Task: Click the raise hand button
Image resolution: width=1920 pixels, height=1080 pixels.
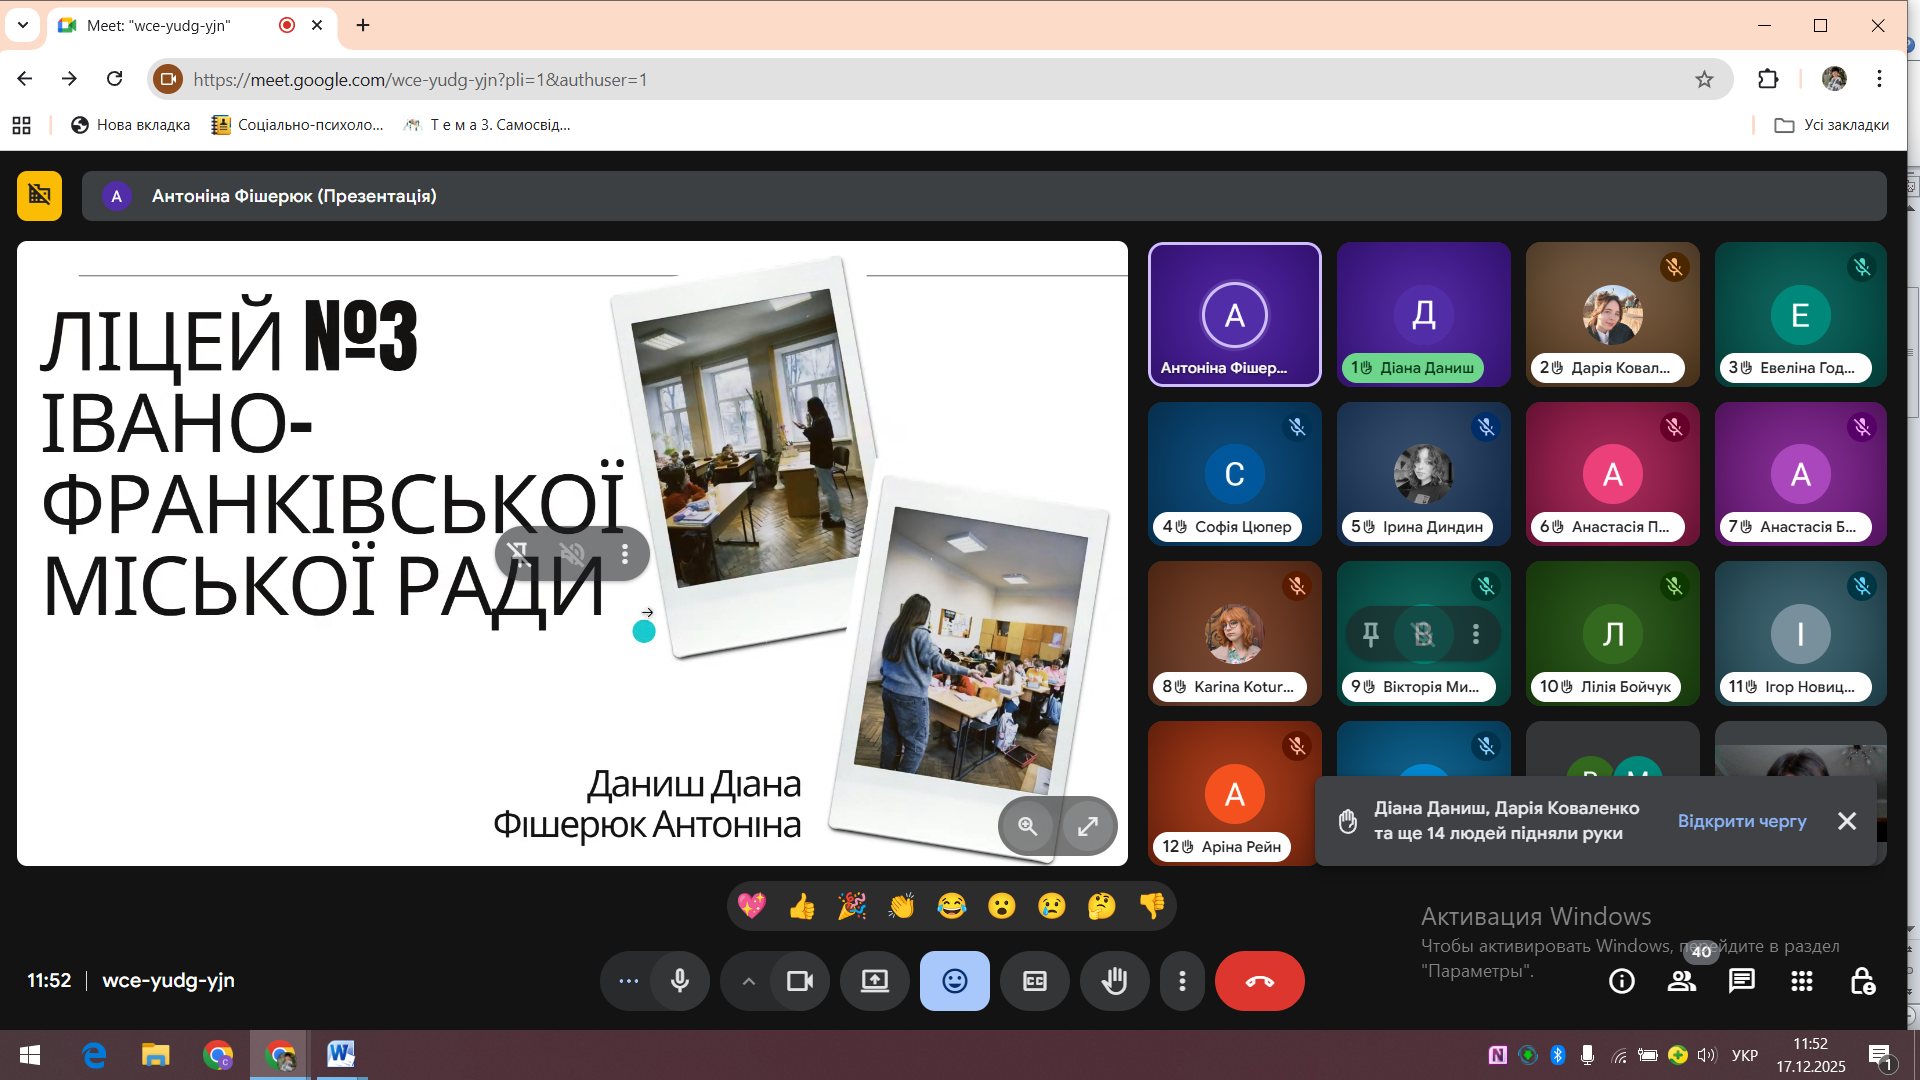Action: coord(1114,981)
